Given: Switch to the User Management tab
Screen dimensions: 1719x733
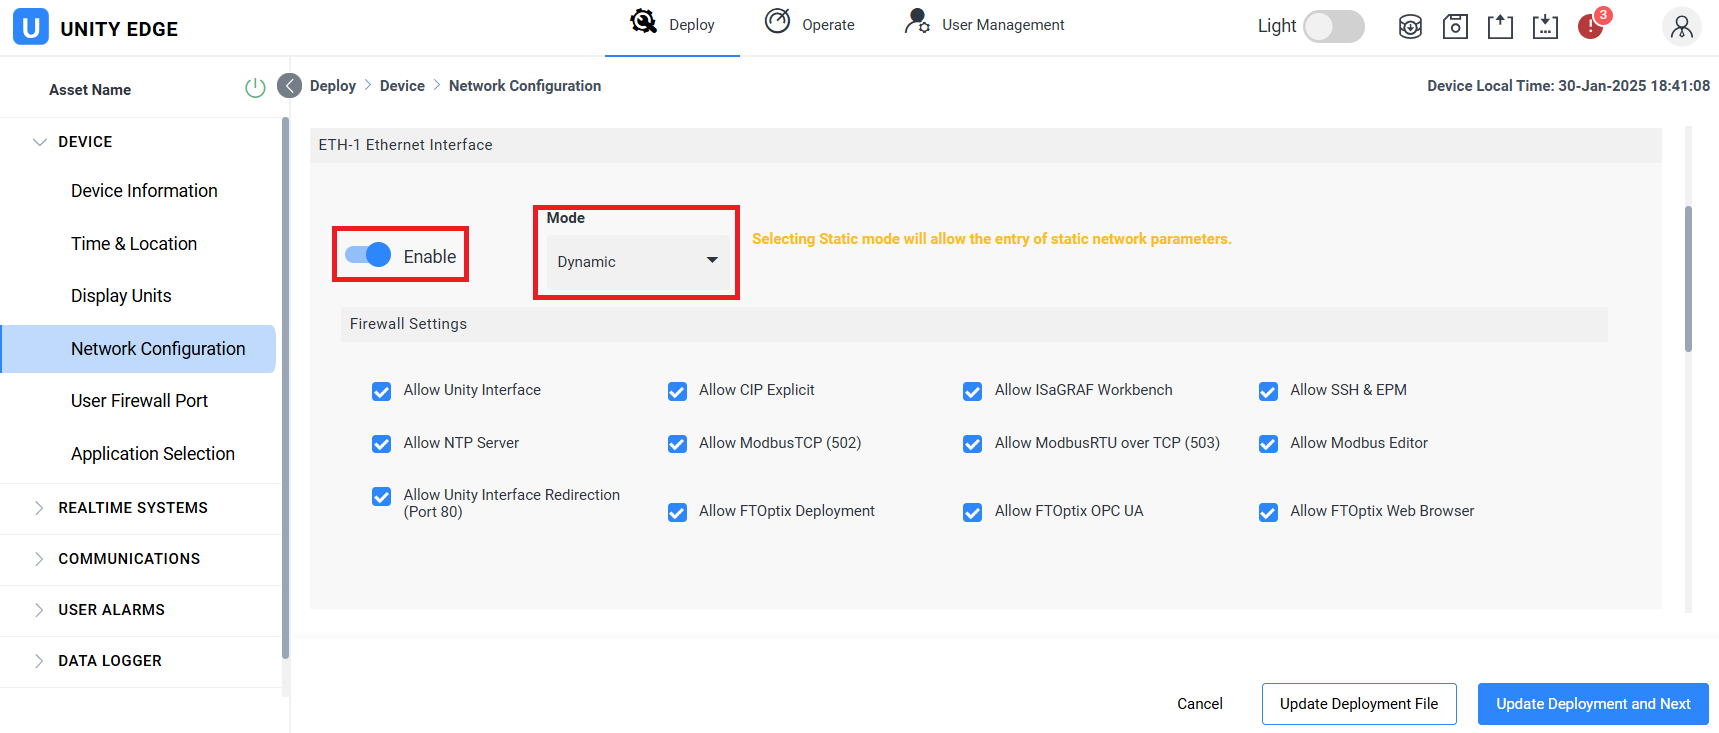Looking at the screenshot, I should pyautogui.click(x=984, y=25).
